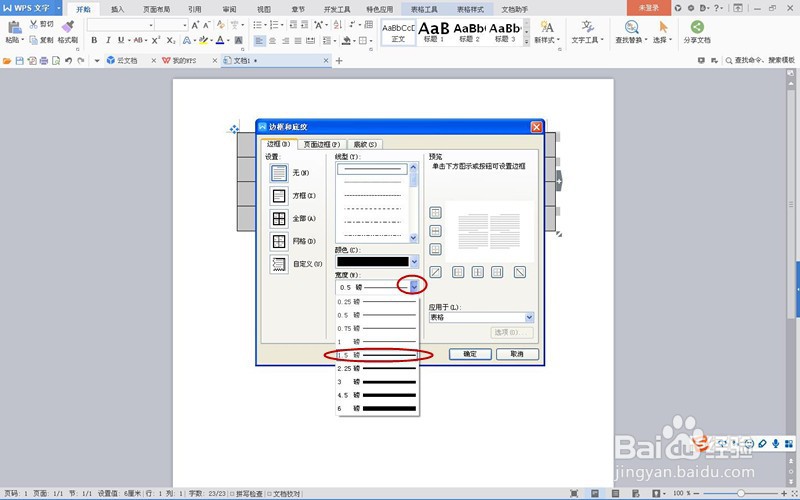
Task: Toggle diagonal-down border button in preview
Action: pos(520,272)
